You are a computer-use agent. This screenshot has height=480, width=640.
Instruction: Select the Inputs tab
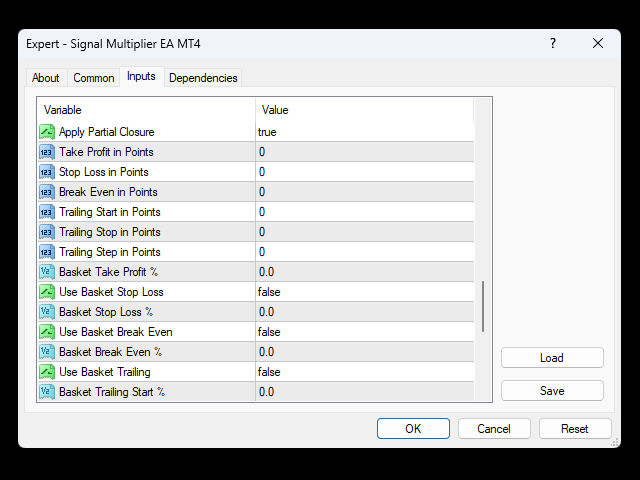click(141, 76)
